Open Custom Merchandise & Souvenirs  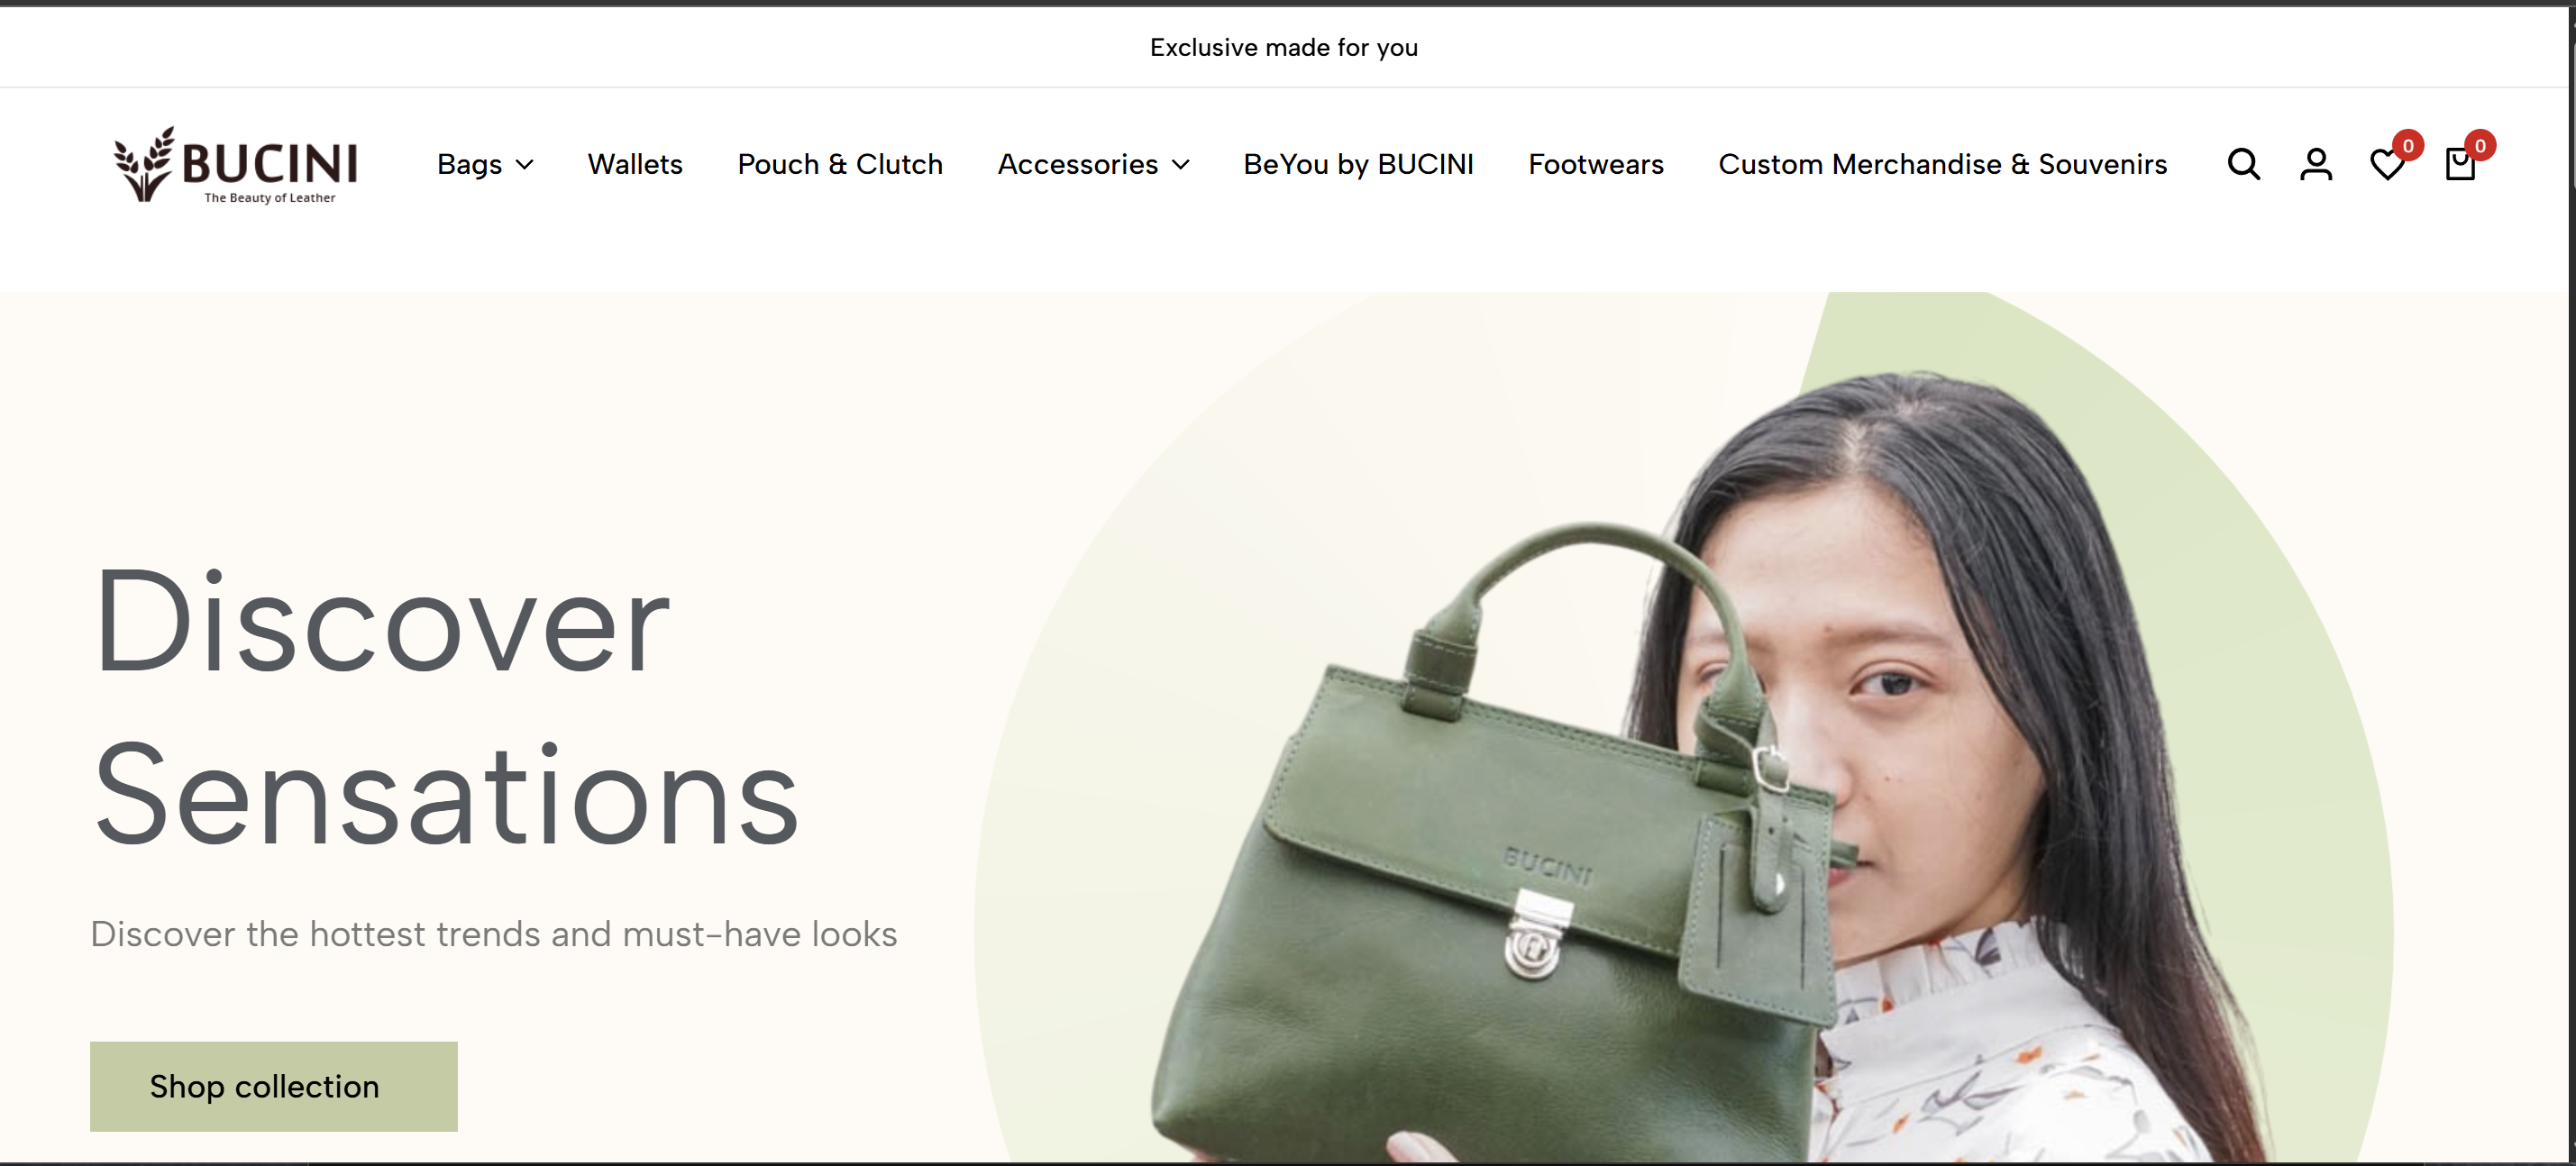[1942, 164]
